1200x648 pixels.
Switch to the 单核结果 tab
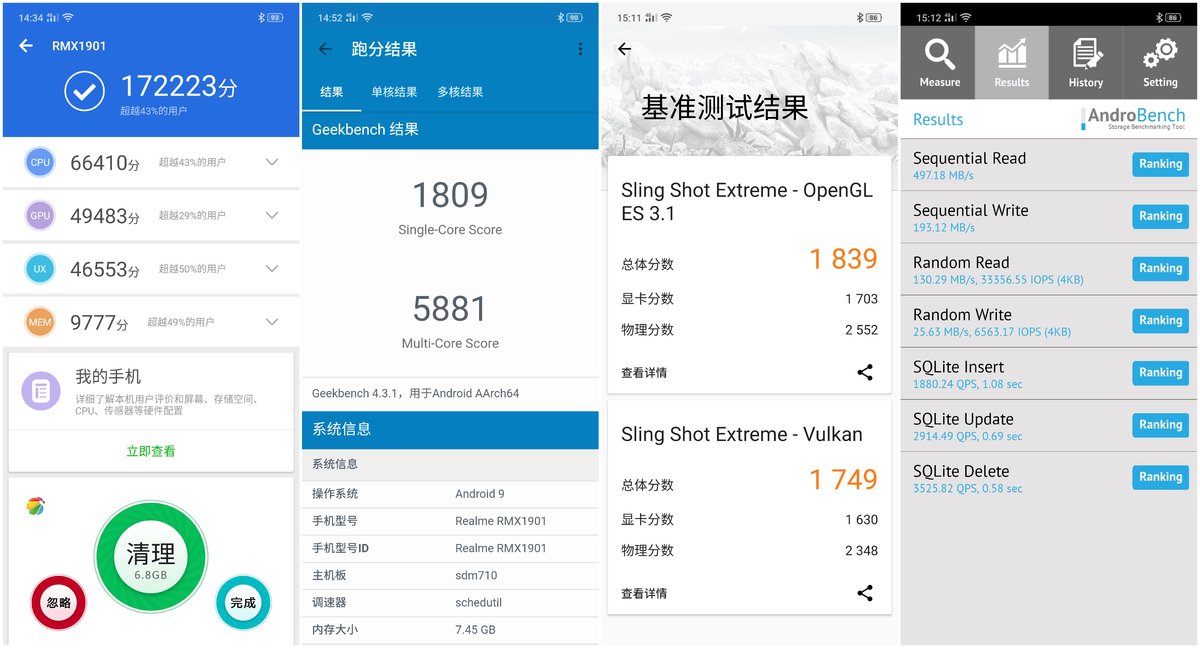[394, 92]
